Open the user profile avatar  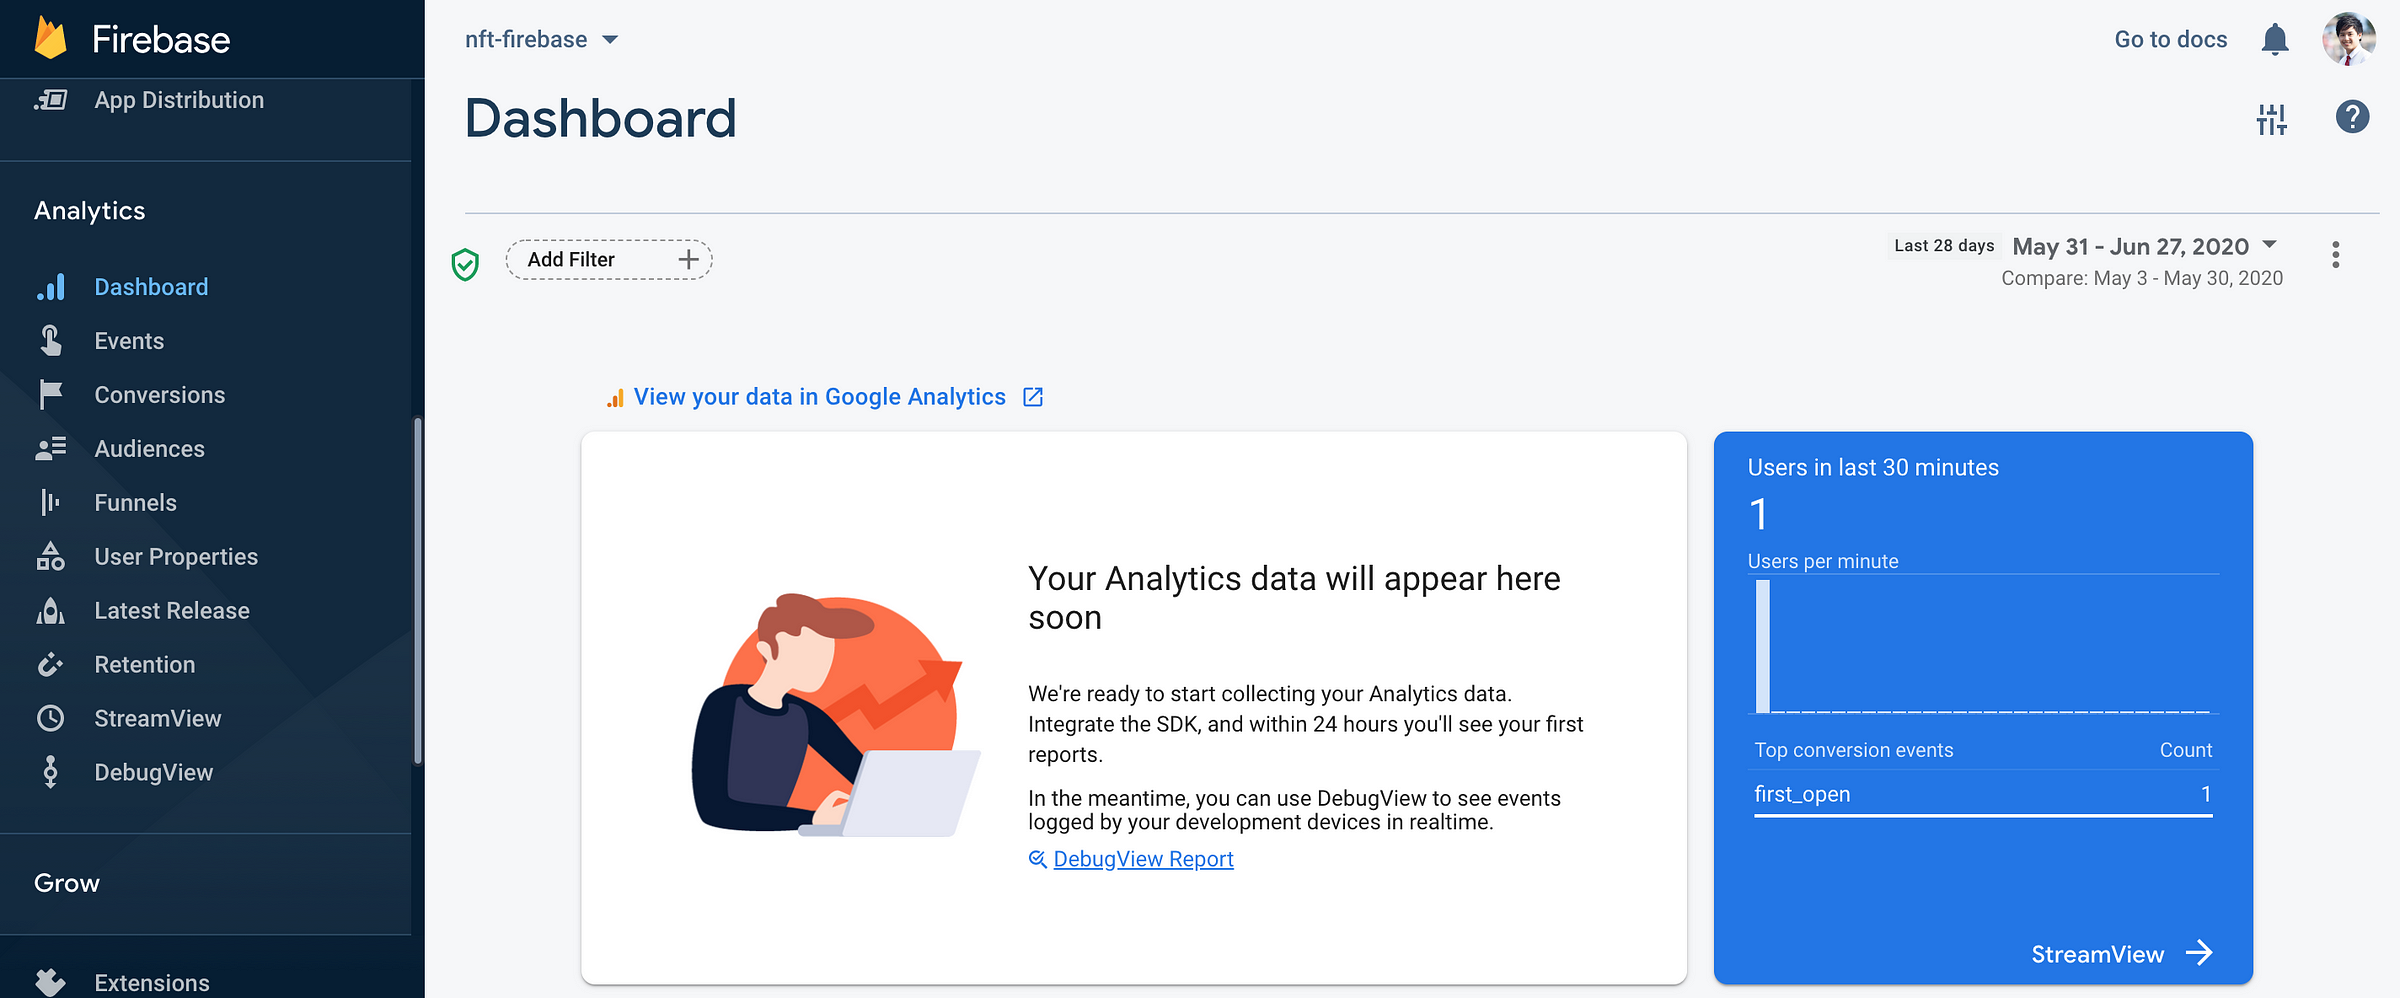coord(2349,39)
